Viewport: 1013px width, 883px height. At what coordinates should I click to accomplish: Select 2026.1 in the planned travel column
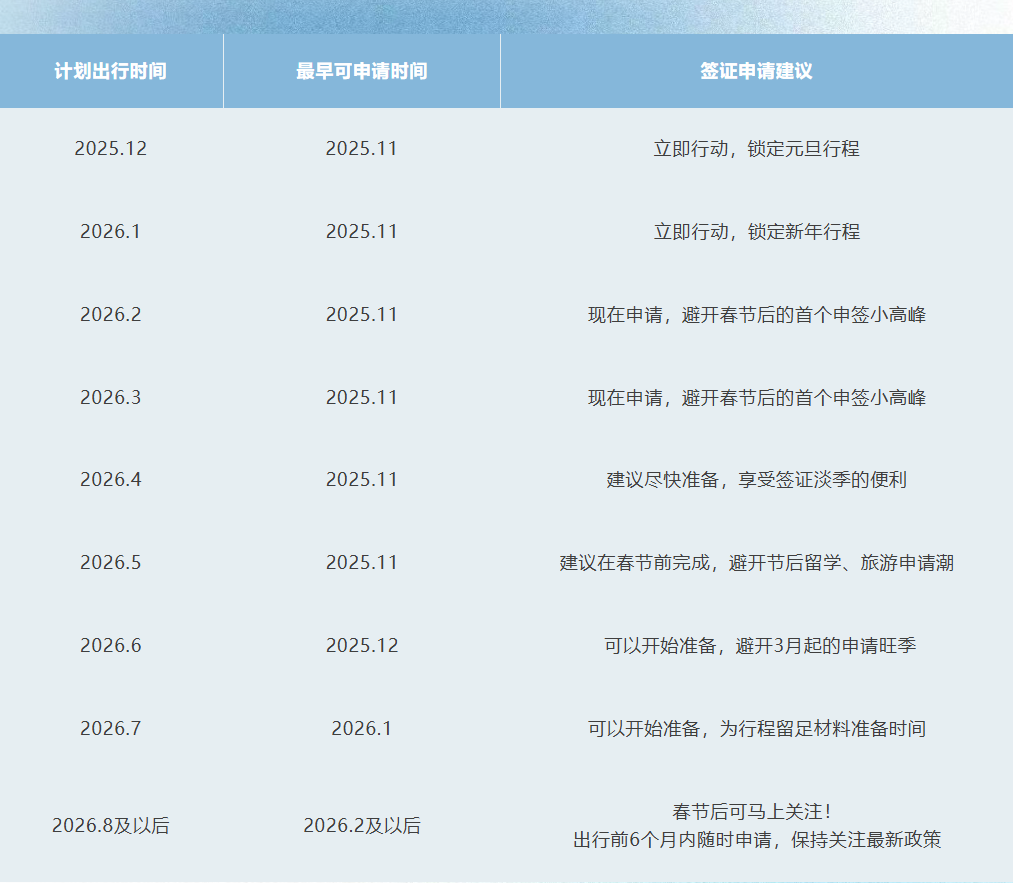[x=111, y=232]
